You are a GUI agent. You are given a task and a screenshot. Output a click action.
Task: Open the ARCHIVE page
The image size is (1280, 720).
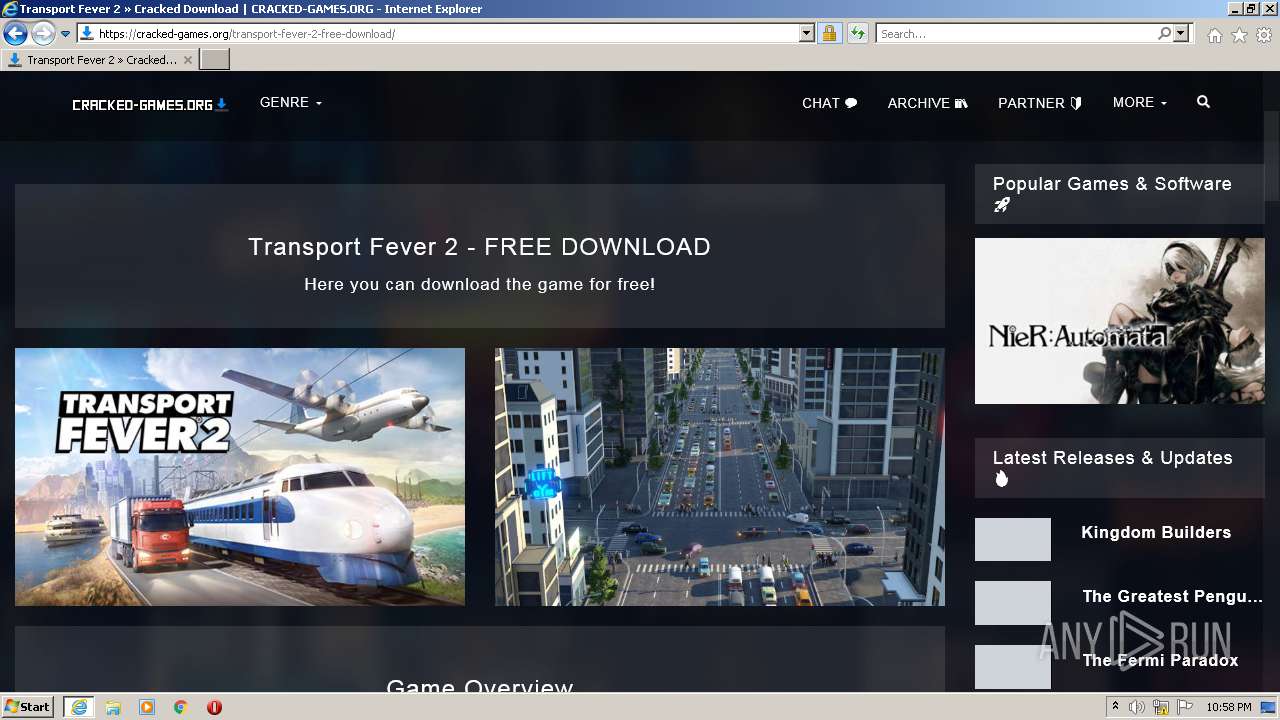click(x=927, y=103)
